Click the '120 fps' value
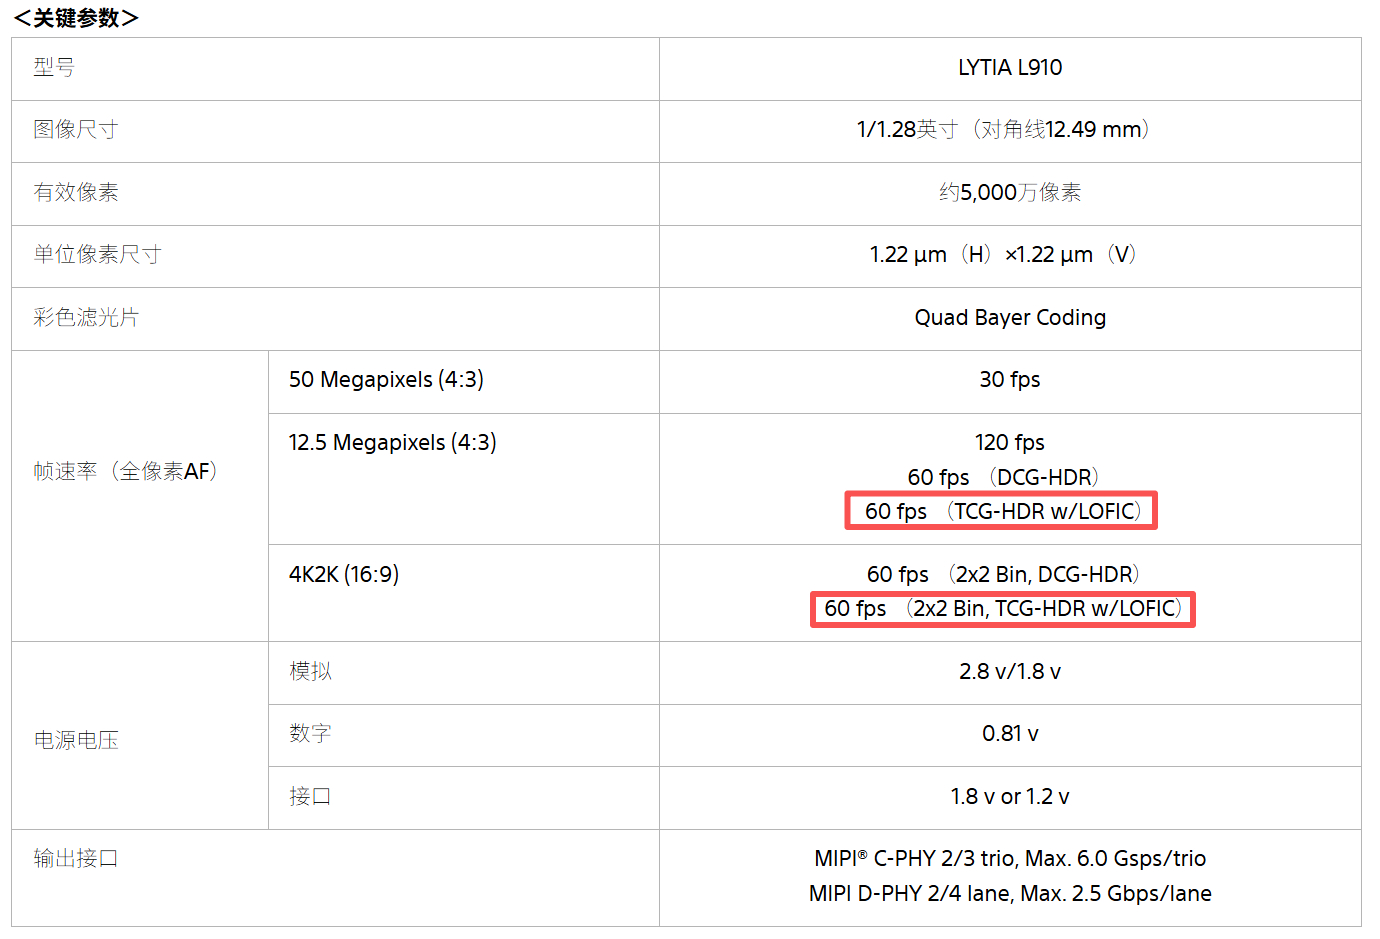Image resolution: width=1380 pixels, height=939 pixels. 1010,442
